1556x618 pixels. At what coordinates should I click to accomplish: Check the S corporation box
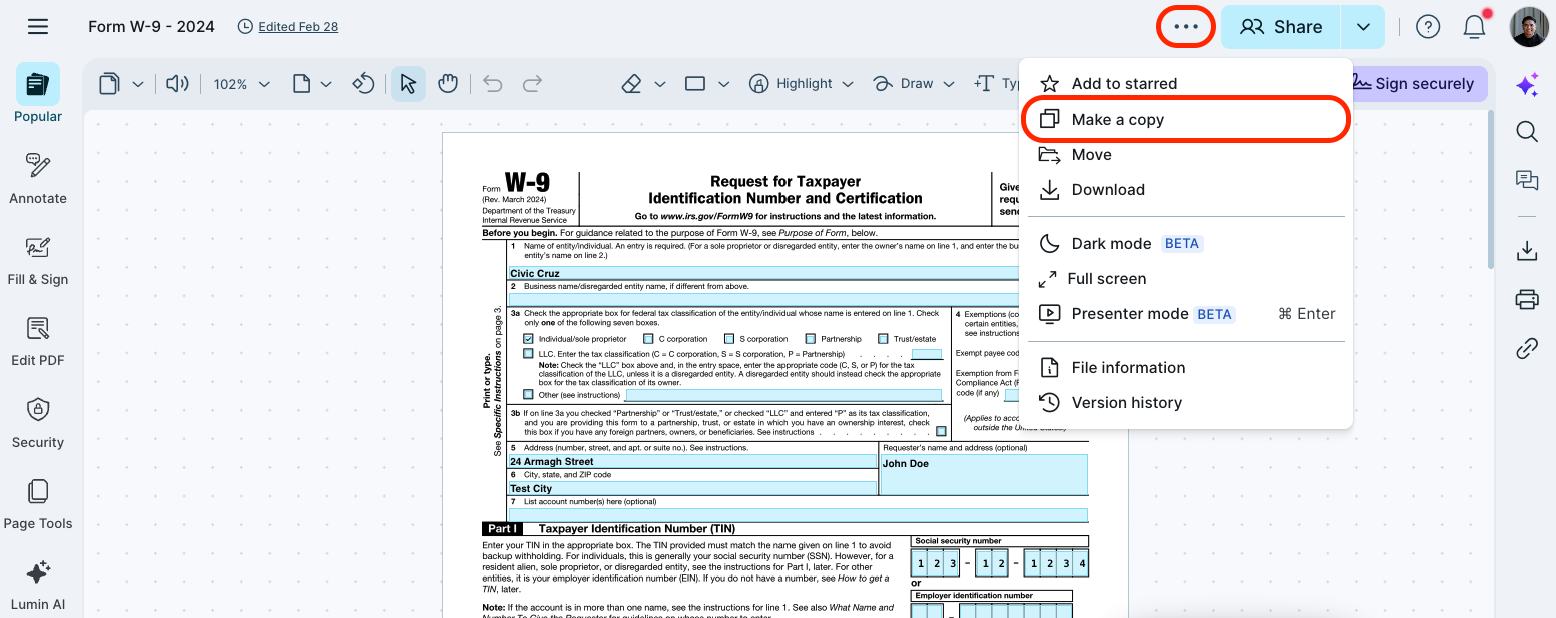click(x=729, y=339)
